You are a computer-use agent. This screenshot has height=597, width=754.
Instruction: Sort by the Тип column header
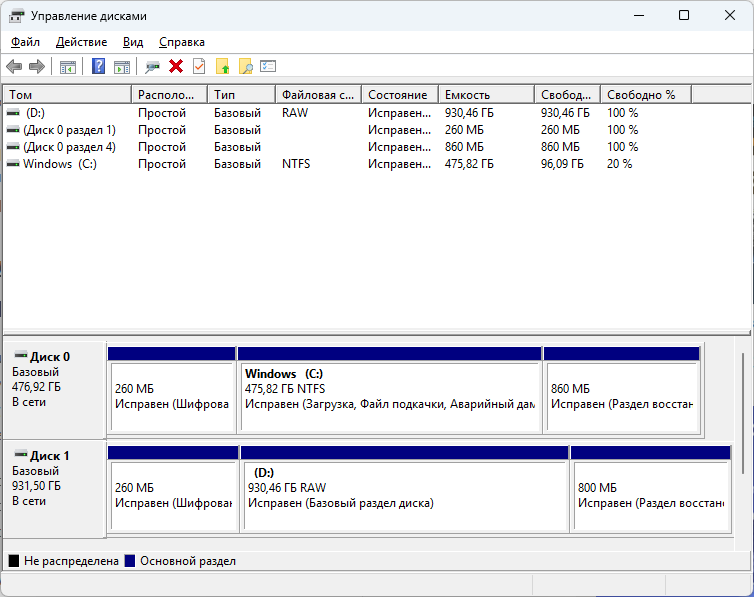(242, 95)
